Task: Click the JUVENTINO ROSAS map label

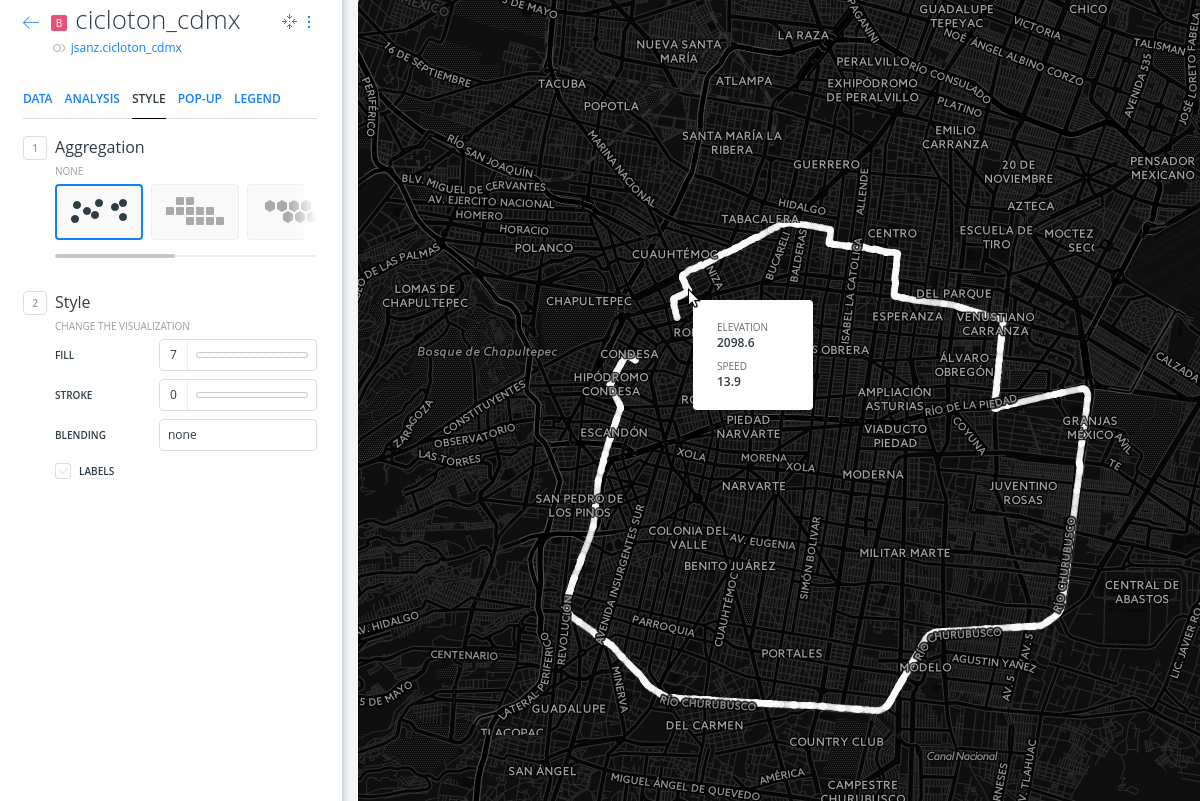Action: coord(1023,492)
